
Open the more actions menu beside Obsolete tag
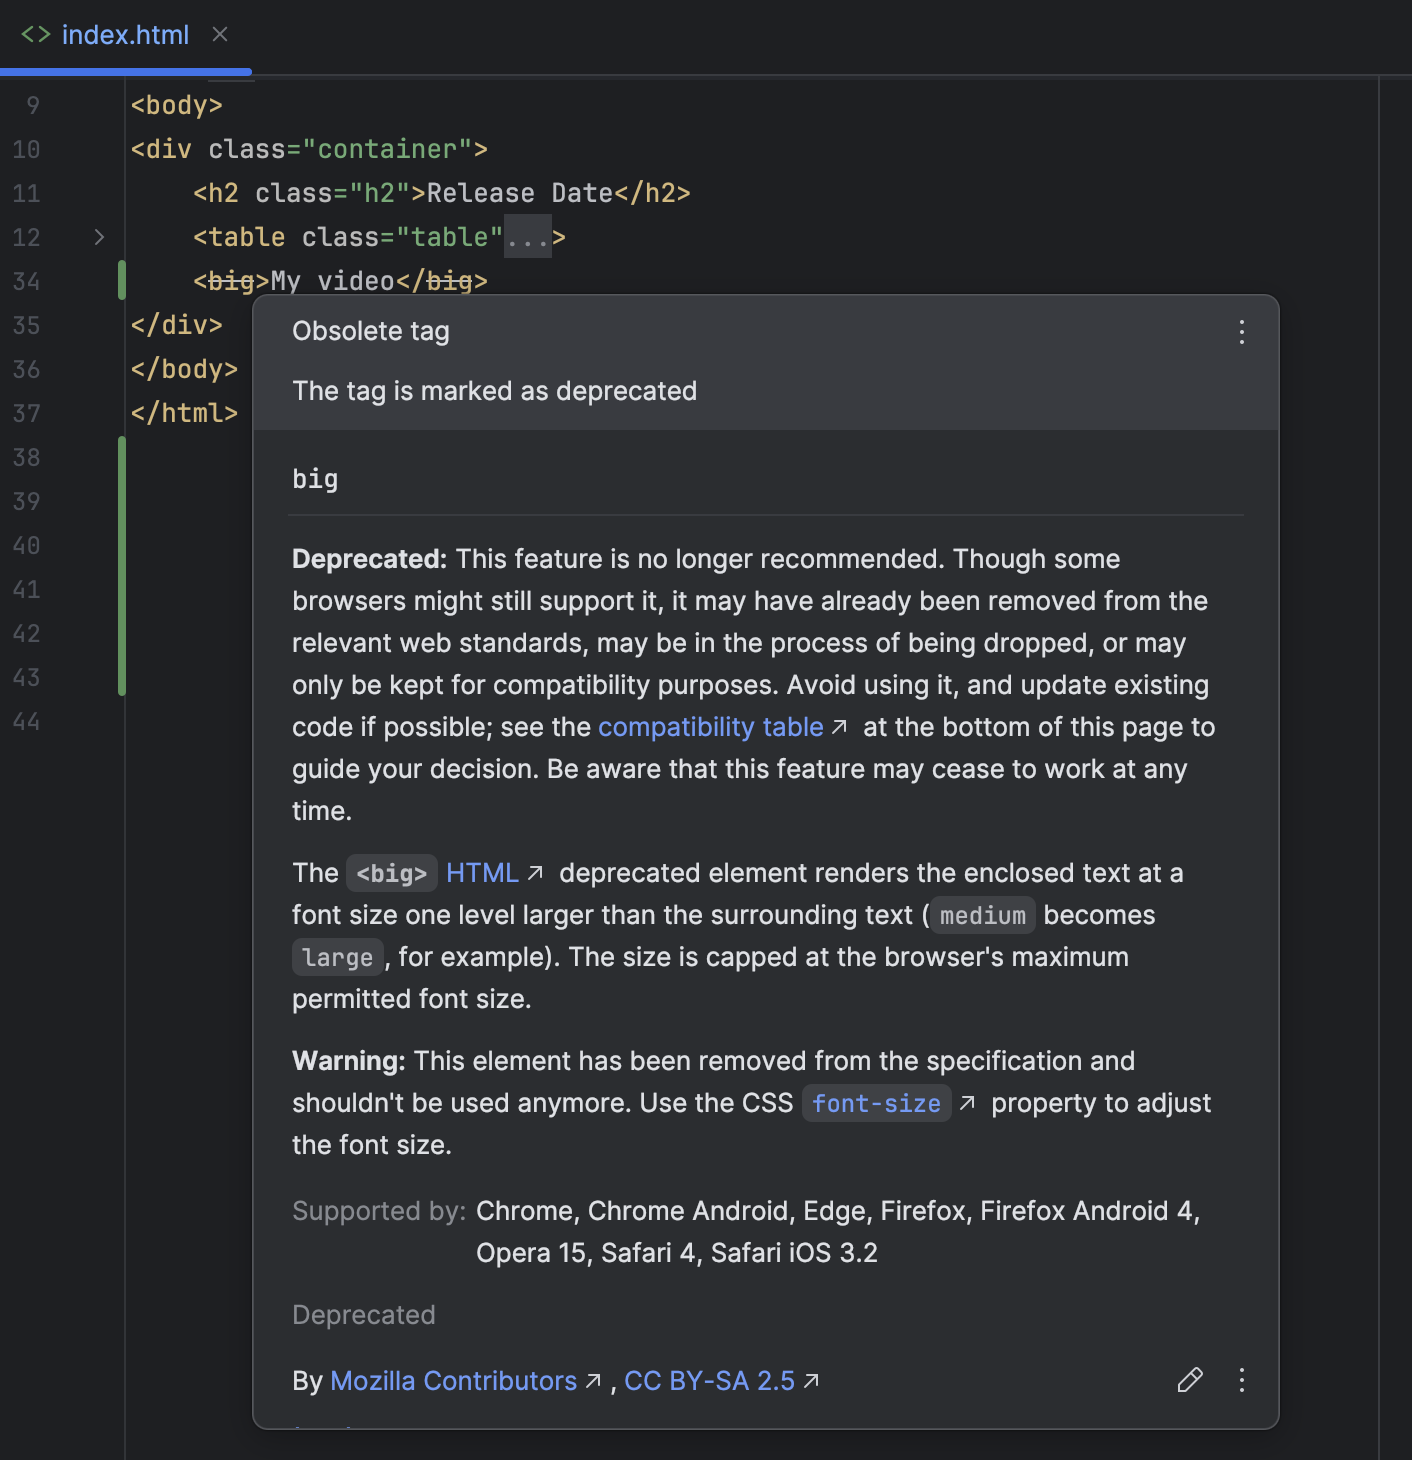[1242, 332]
